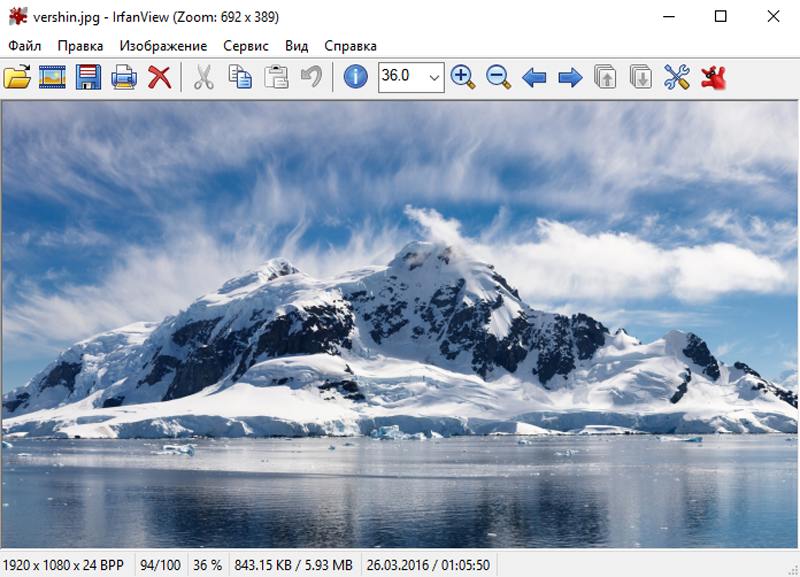800x577 pixels.
Task: Undo last action with the arrow icon
Action: 311,77
